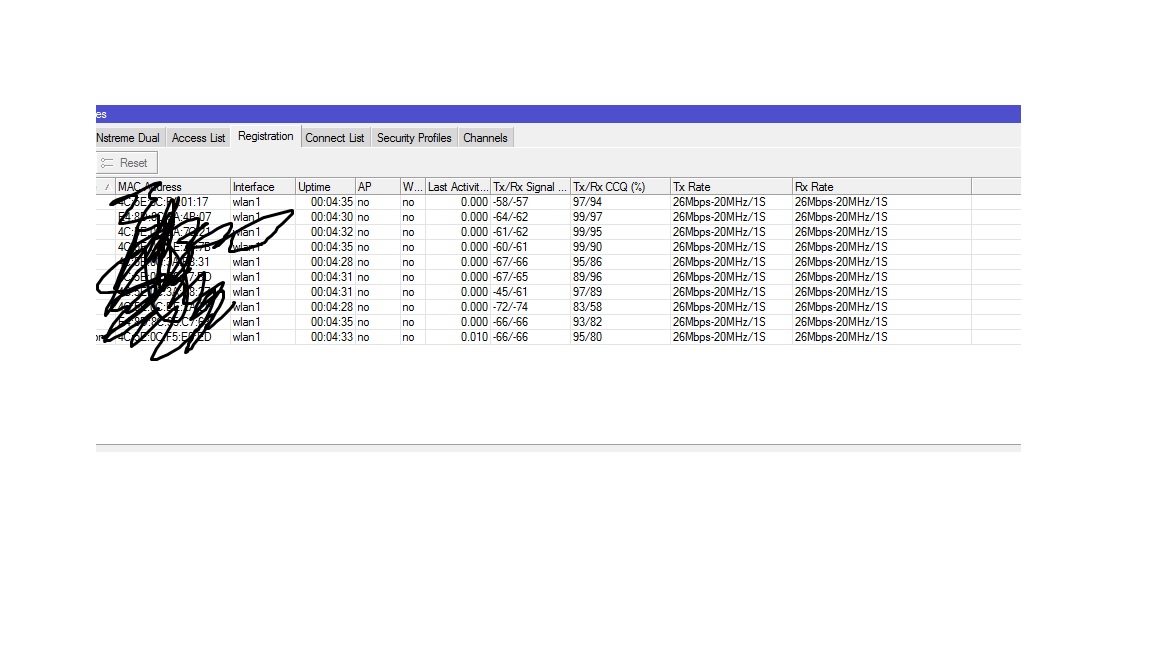Select the CCQ value 83/58
Screen dimensions: 1152x648
(x=587, y=307)
